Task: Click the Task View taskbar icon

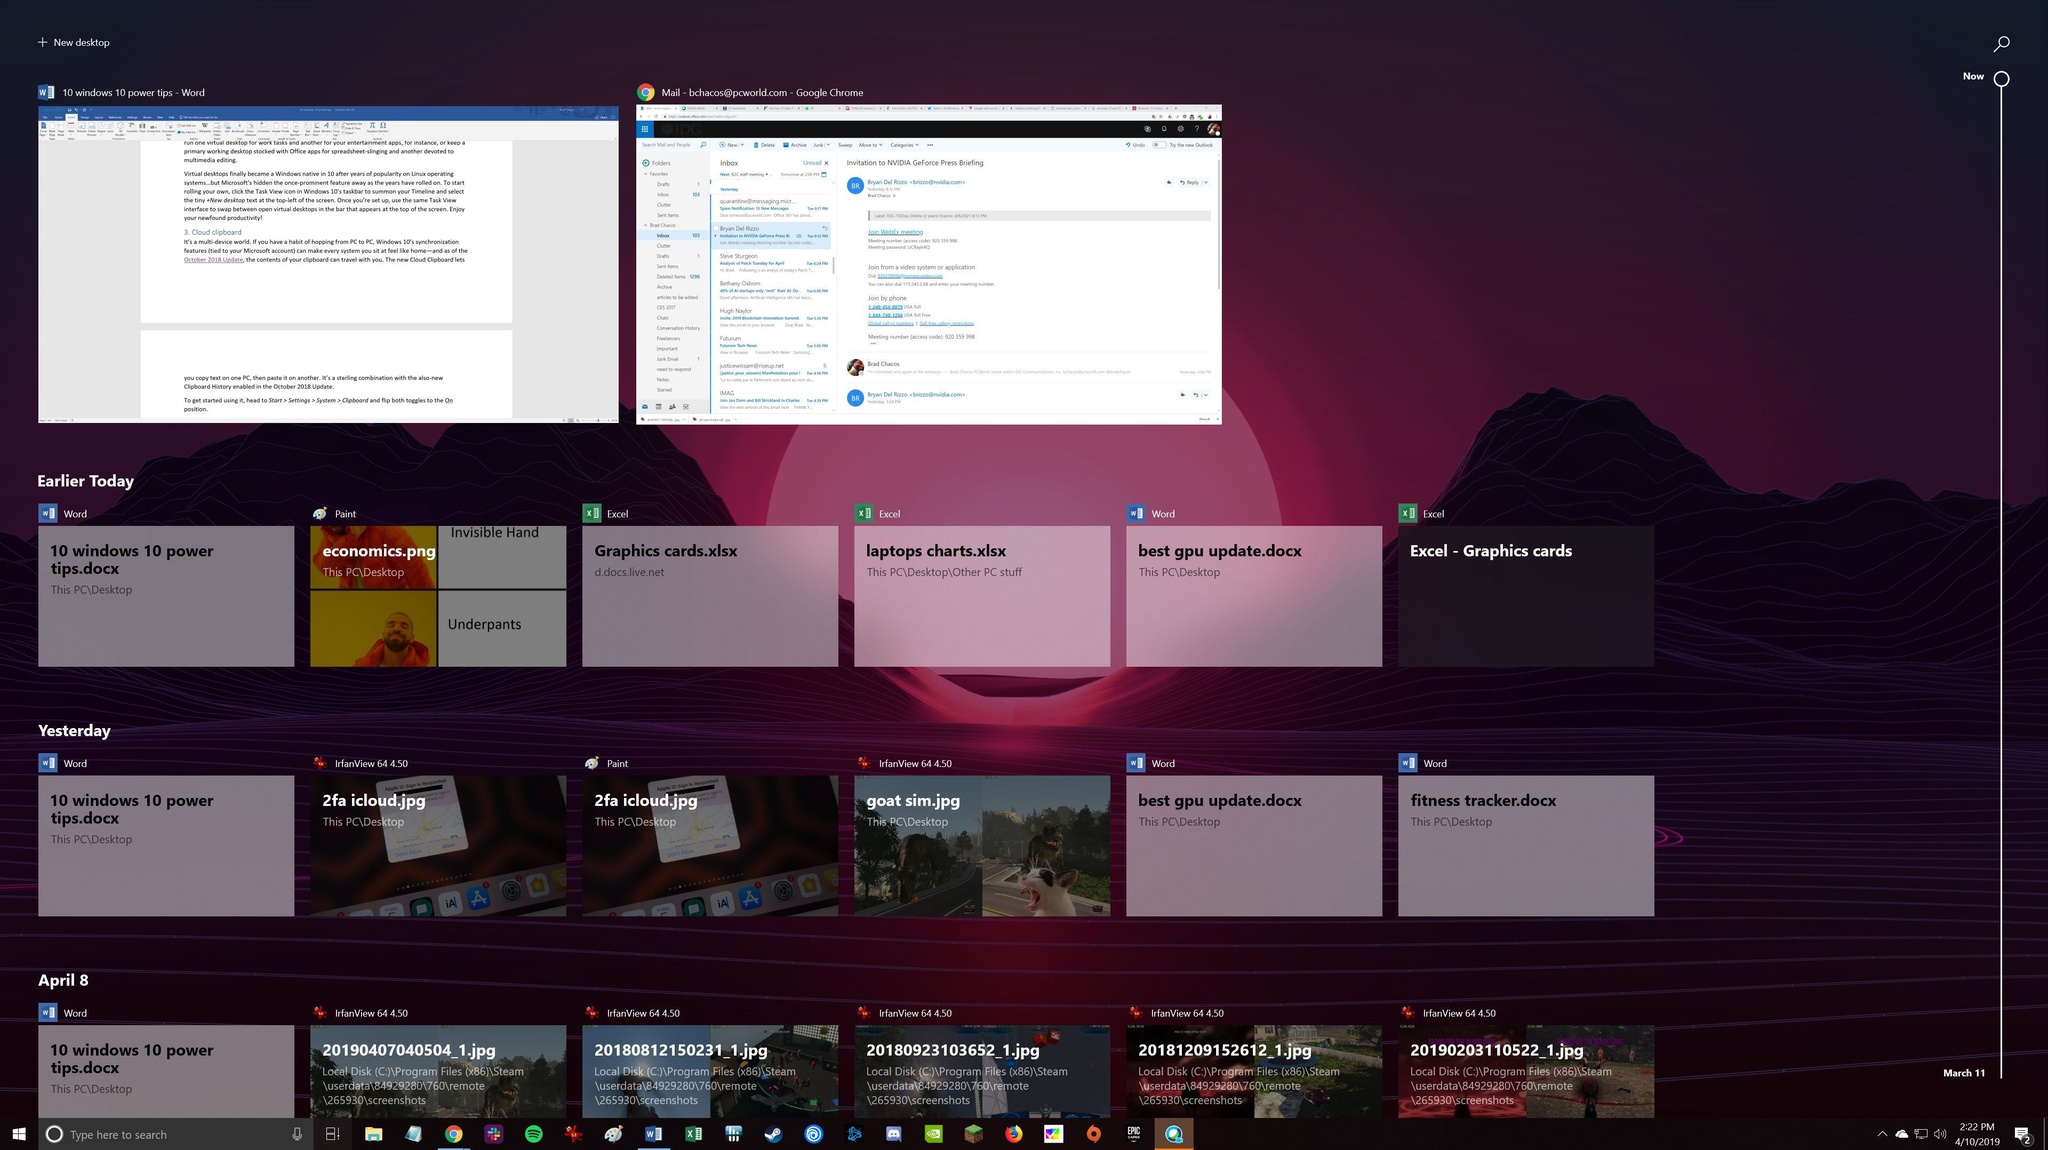Action: (333, 1134)
